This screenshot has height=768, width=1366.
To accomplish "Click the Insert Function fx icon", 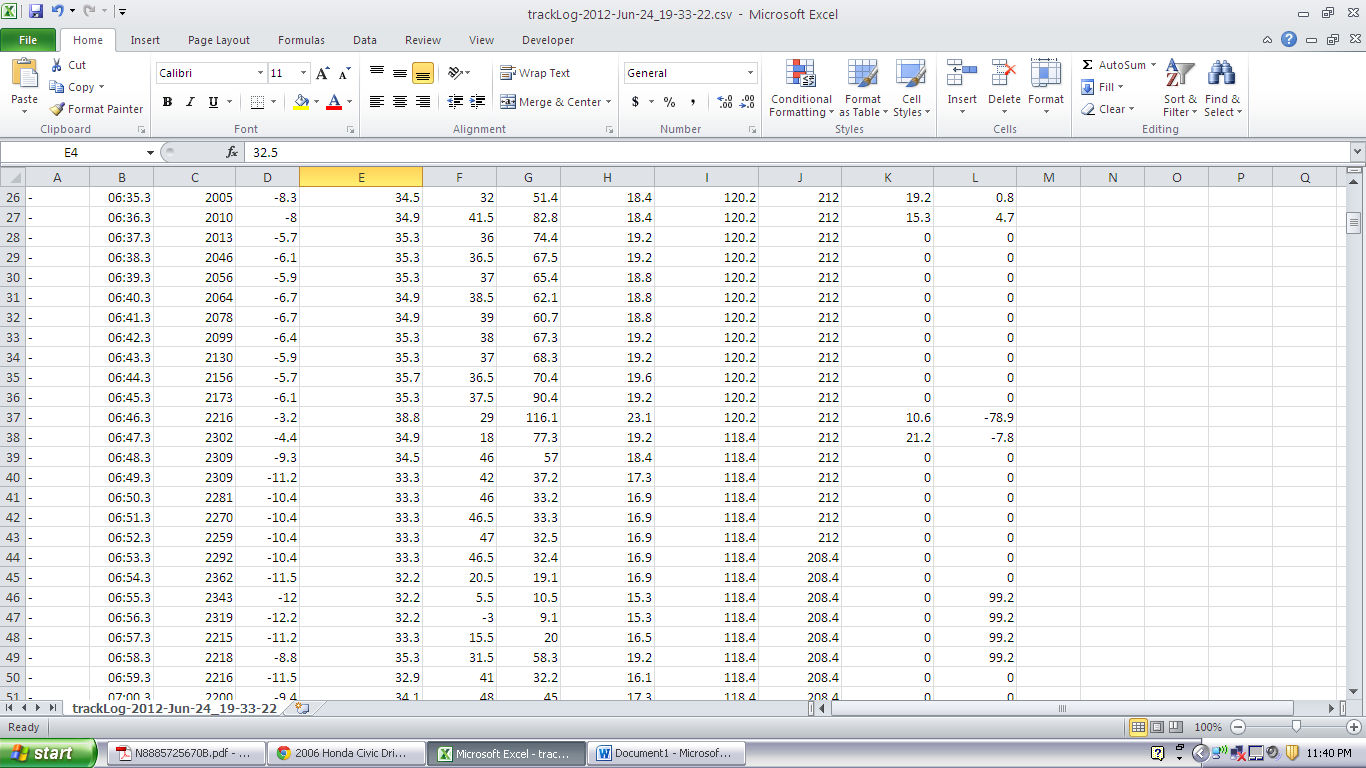I will [232, 152].
